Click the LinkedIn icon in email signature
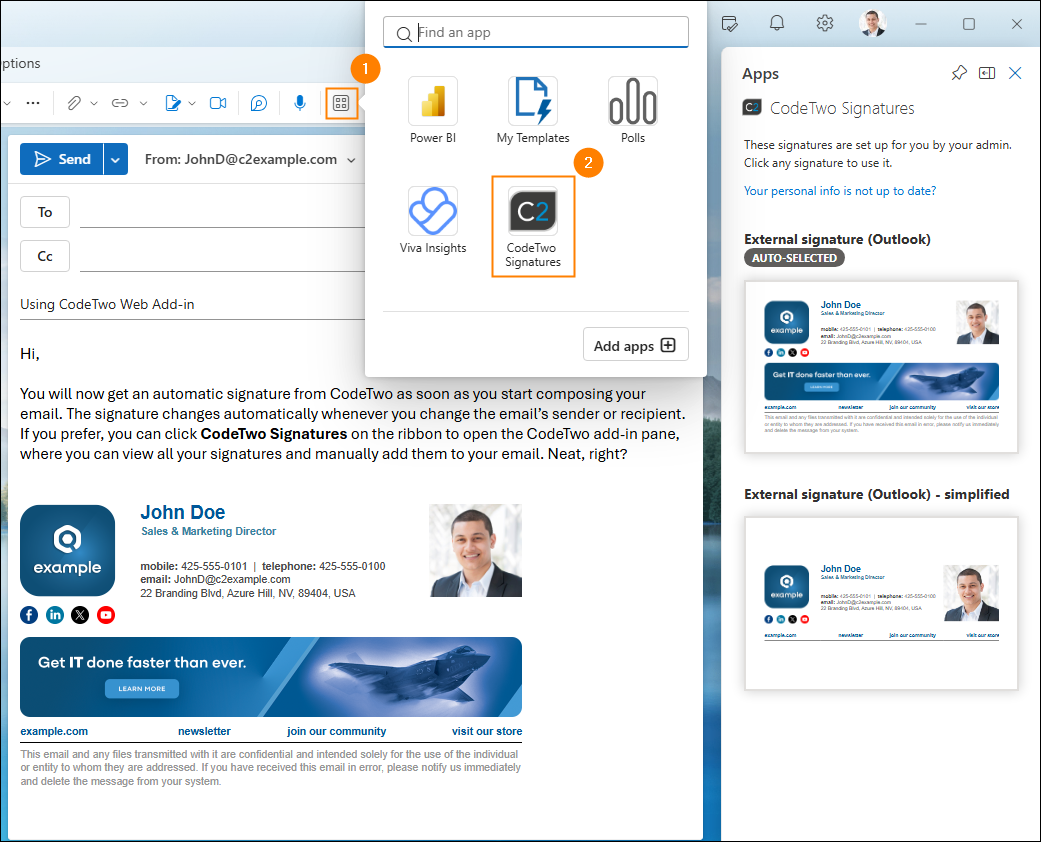The image size is (1041, 842). coord(54,615)
